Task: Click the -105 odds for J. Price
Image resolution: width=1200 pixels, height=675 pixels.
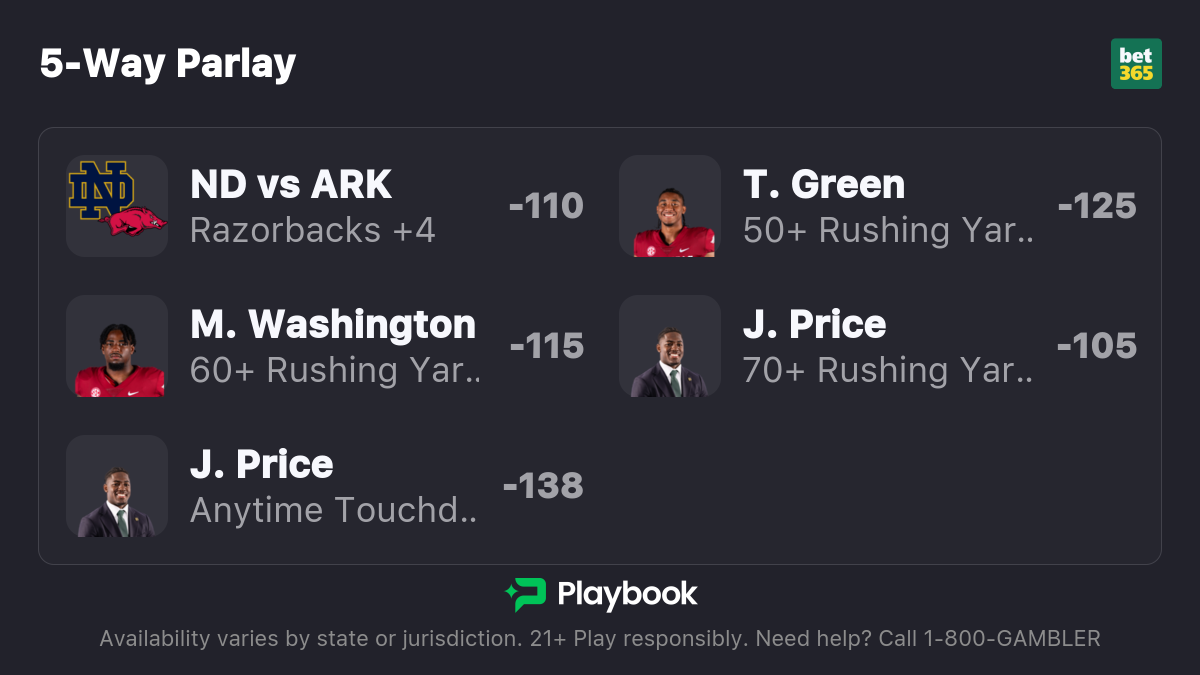Action: tap(1097, 346)
